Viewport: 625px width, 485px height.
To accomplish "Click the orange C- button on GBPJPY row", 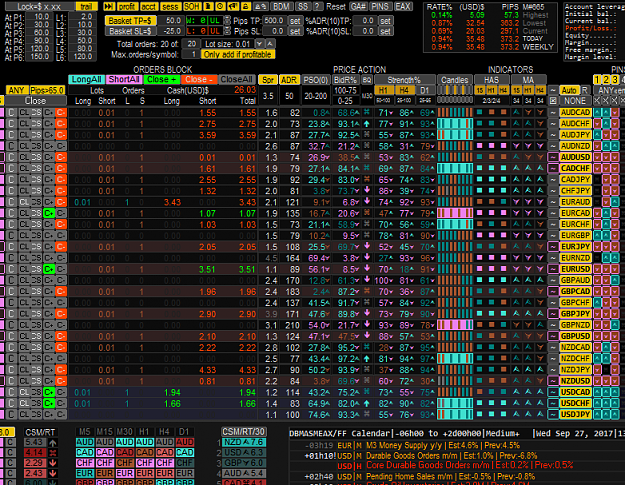I will (61, 314).
